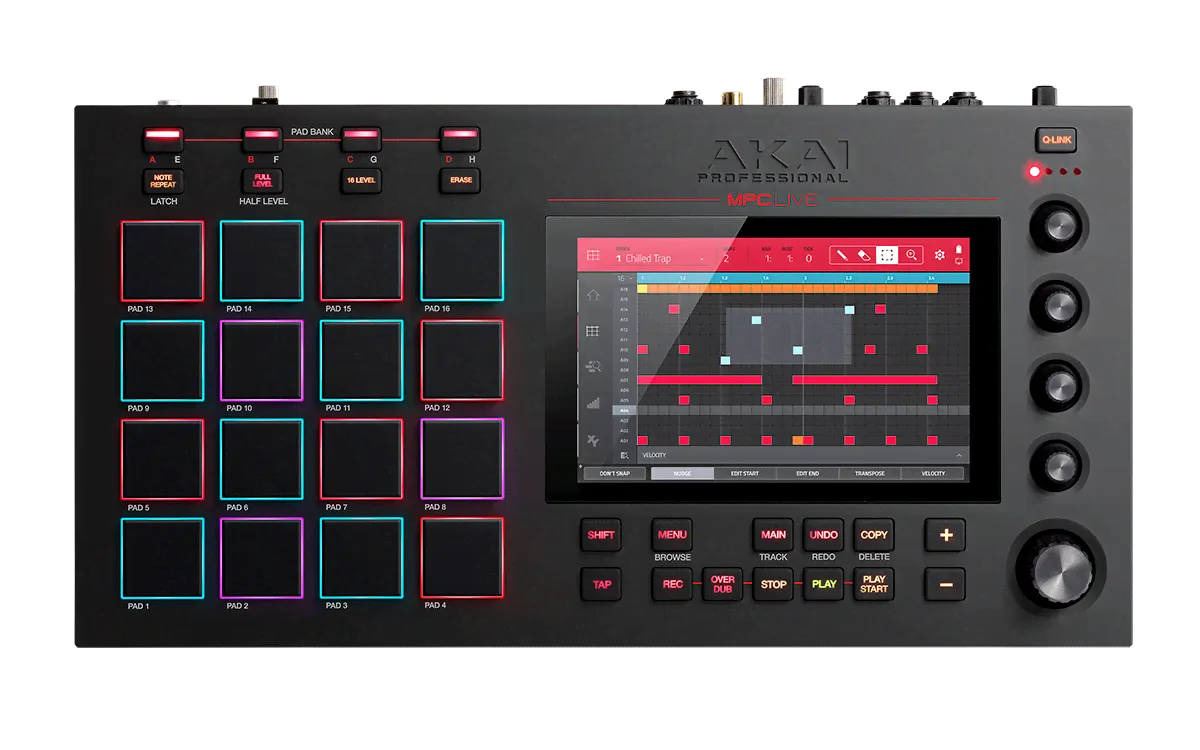Toggle the Full Level button
This screenshot has width=1200, height=750.
[x=262, y=181]
